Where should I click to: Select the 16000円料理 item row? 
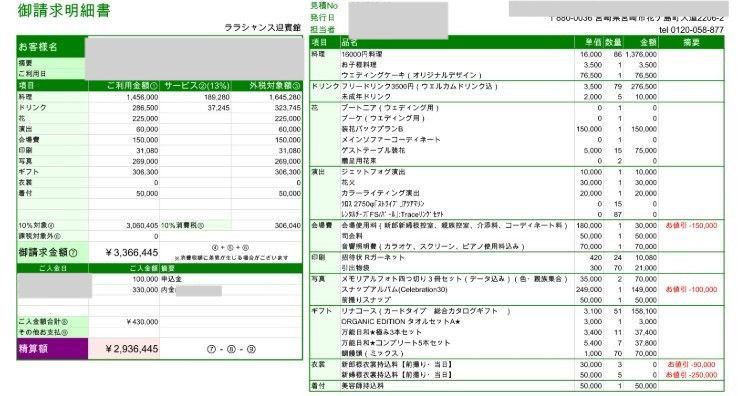[x=516, y=54]
